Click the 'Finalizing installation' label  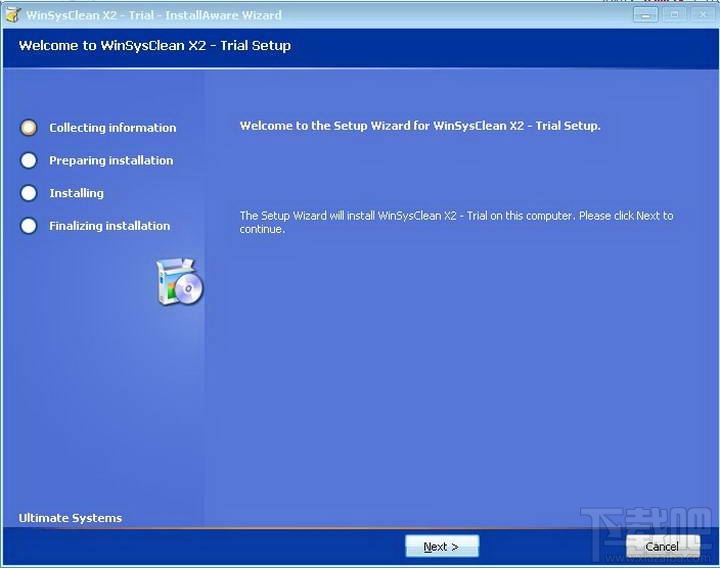point(110,225)
